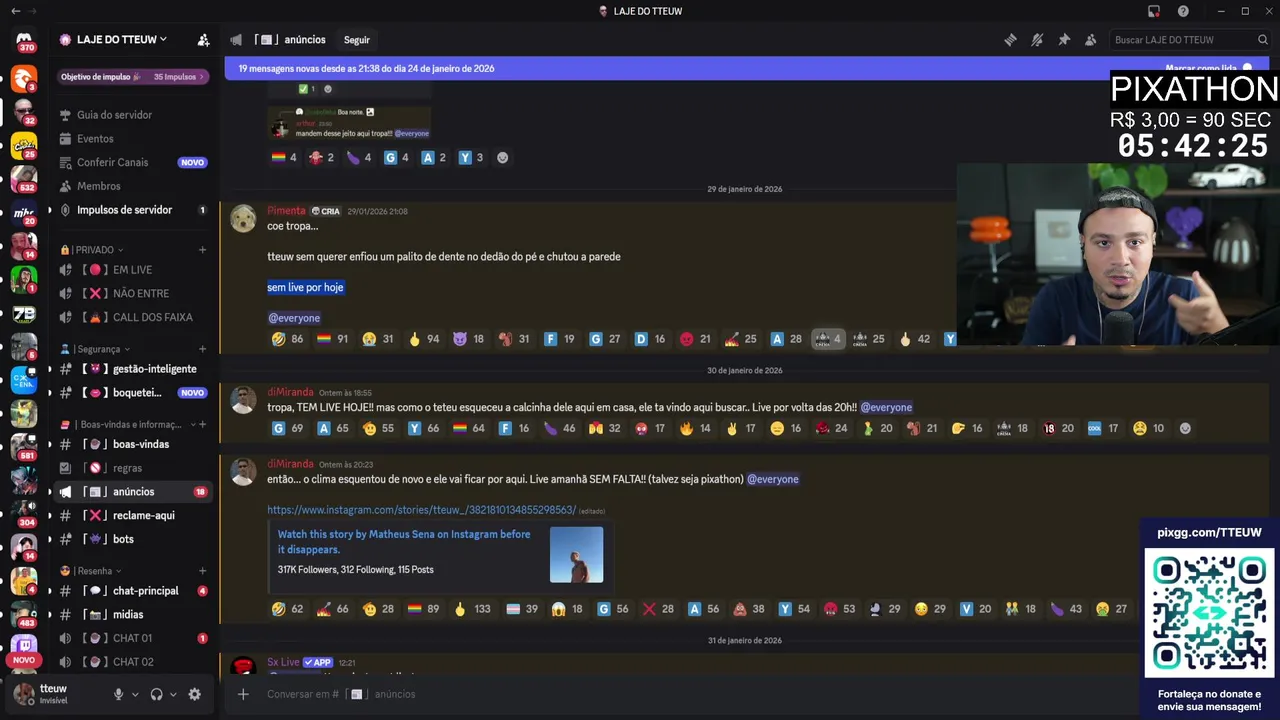1280x720 pixels.
Task: Click @everyone mention in Pimenta's message
Action: tap(294, 318)
